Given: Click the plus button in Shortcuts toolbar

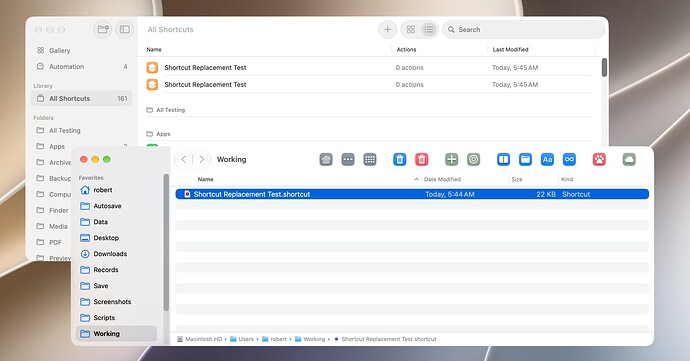Looking at the screenshot, I should pyautogui.click(x=388, y=29).
